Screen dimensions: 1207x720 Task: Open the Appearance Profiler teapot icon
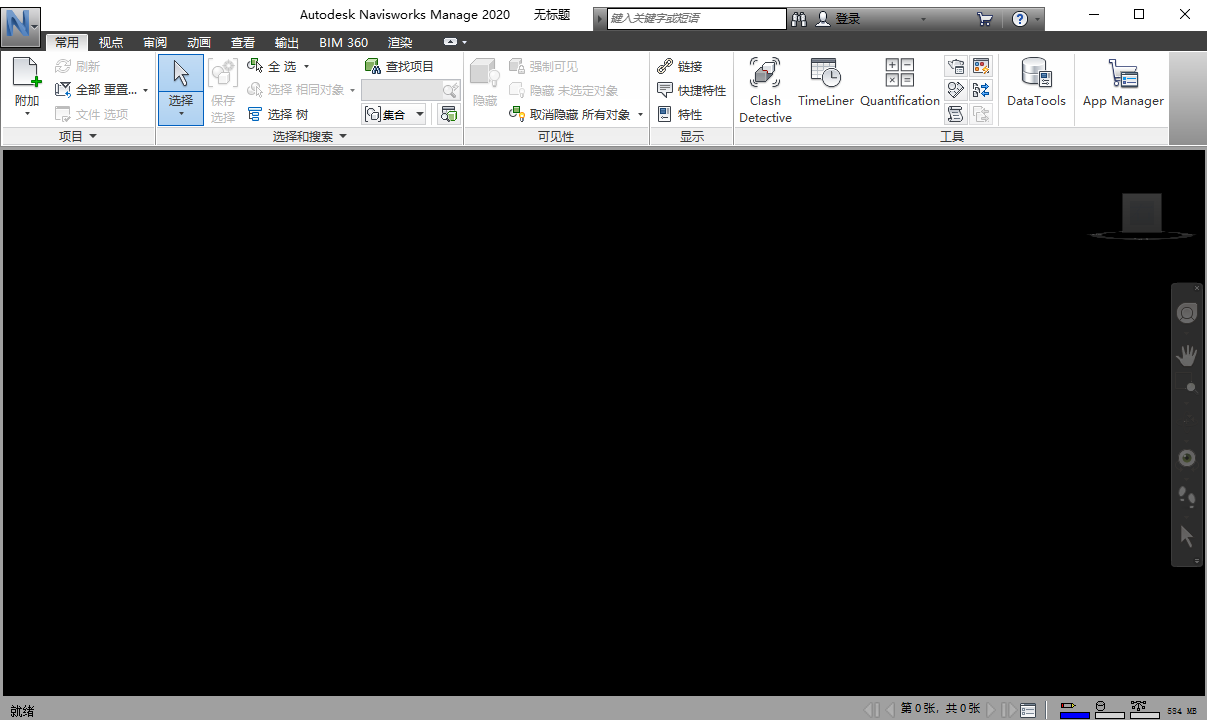956,65
